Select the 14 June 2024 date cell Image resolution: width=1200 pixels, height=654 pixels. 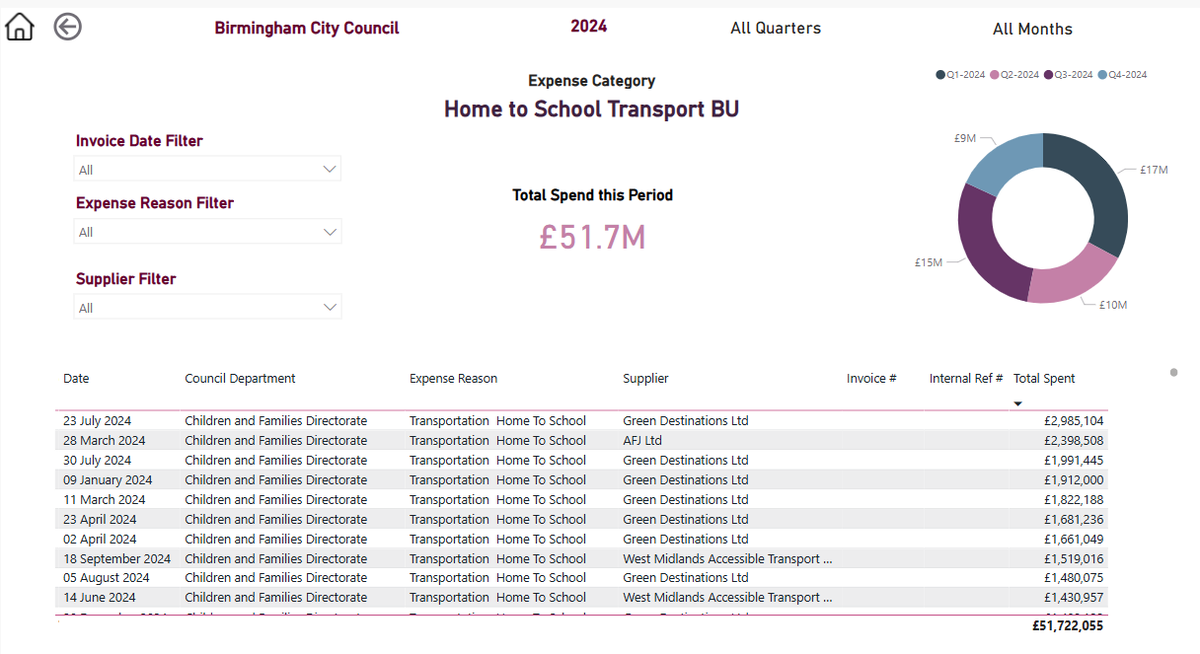(98, 598)
